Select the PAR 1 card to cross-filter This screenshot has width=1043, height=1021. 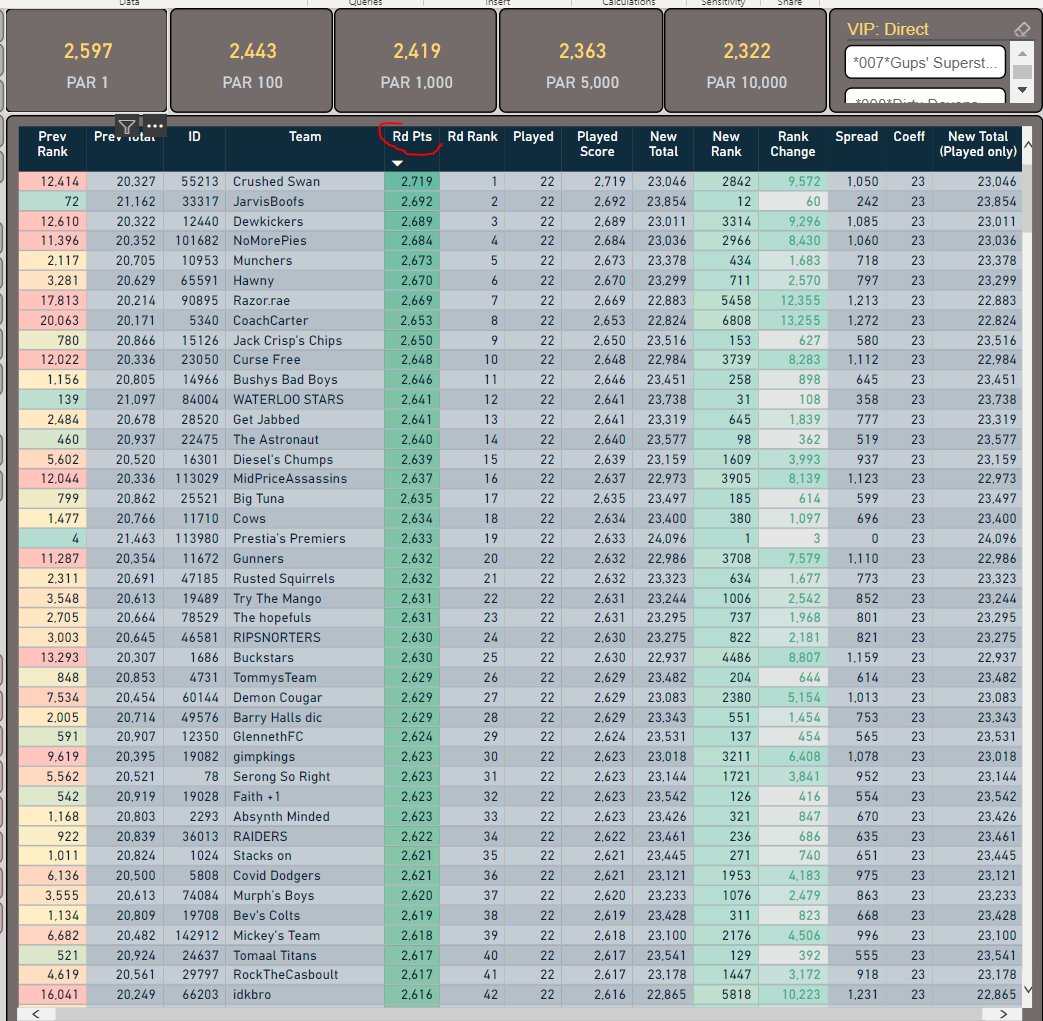tap(86, 60)
